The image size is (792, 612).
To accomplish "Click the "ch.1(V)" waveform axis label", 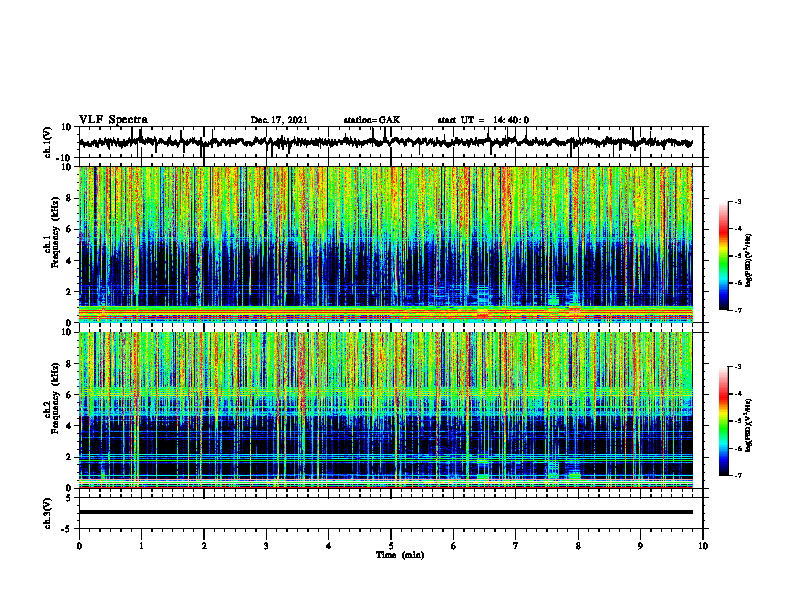I will point(48,143).
